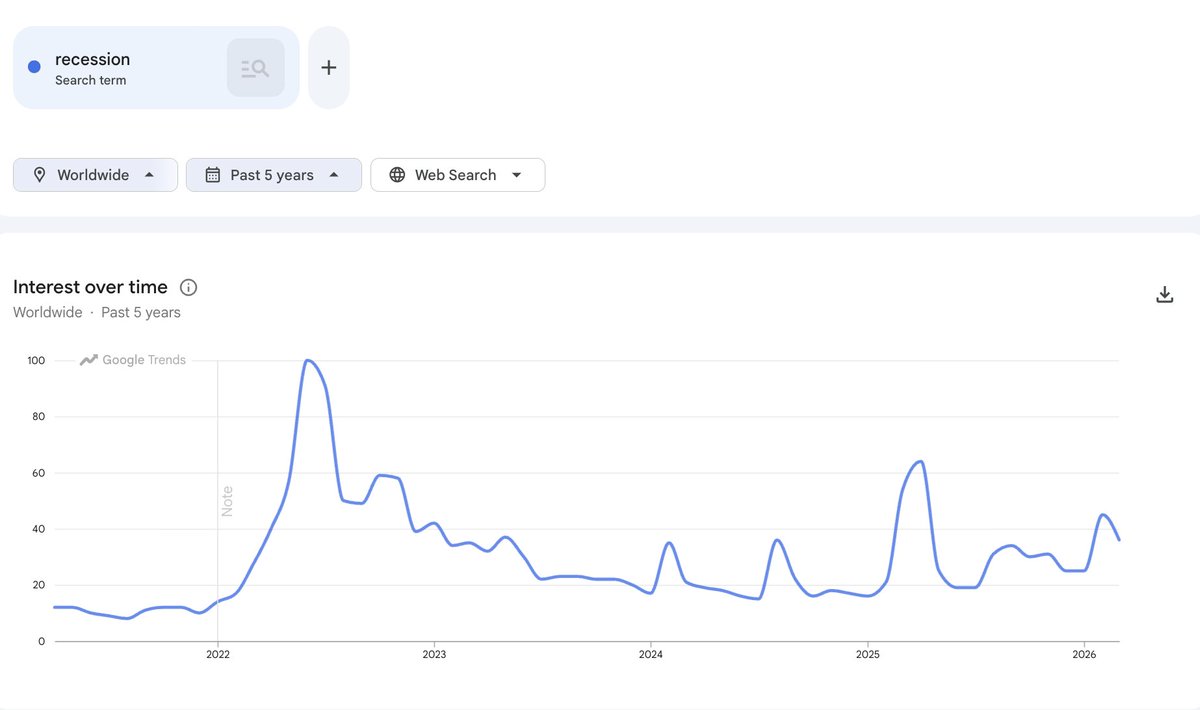This screenshot has height=710, width=1200.
Task: Open the Web Search type dropdown
Action: pos(458,175)
